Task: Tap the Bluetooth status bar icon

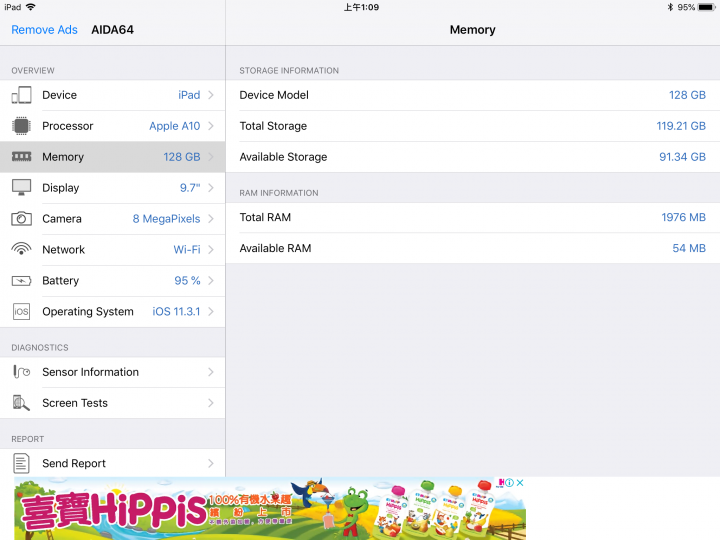Action: [670, 7]
